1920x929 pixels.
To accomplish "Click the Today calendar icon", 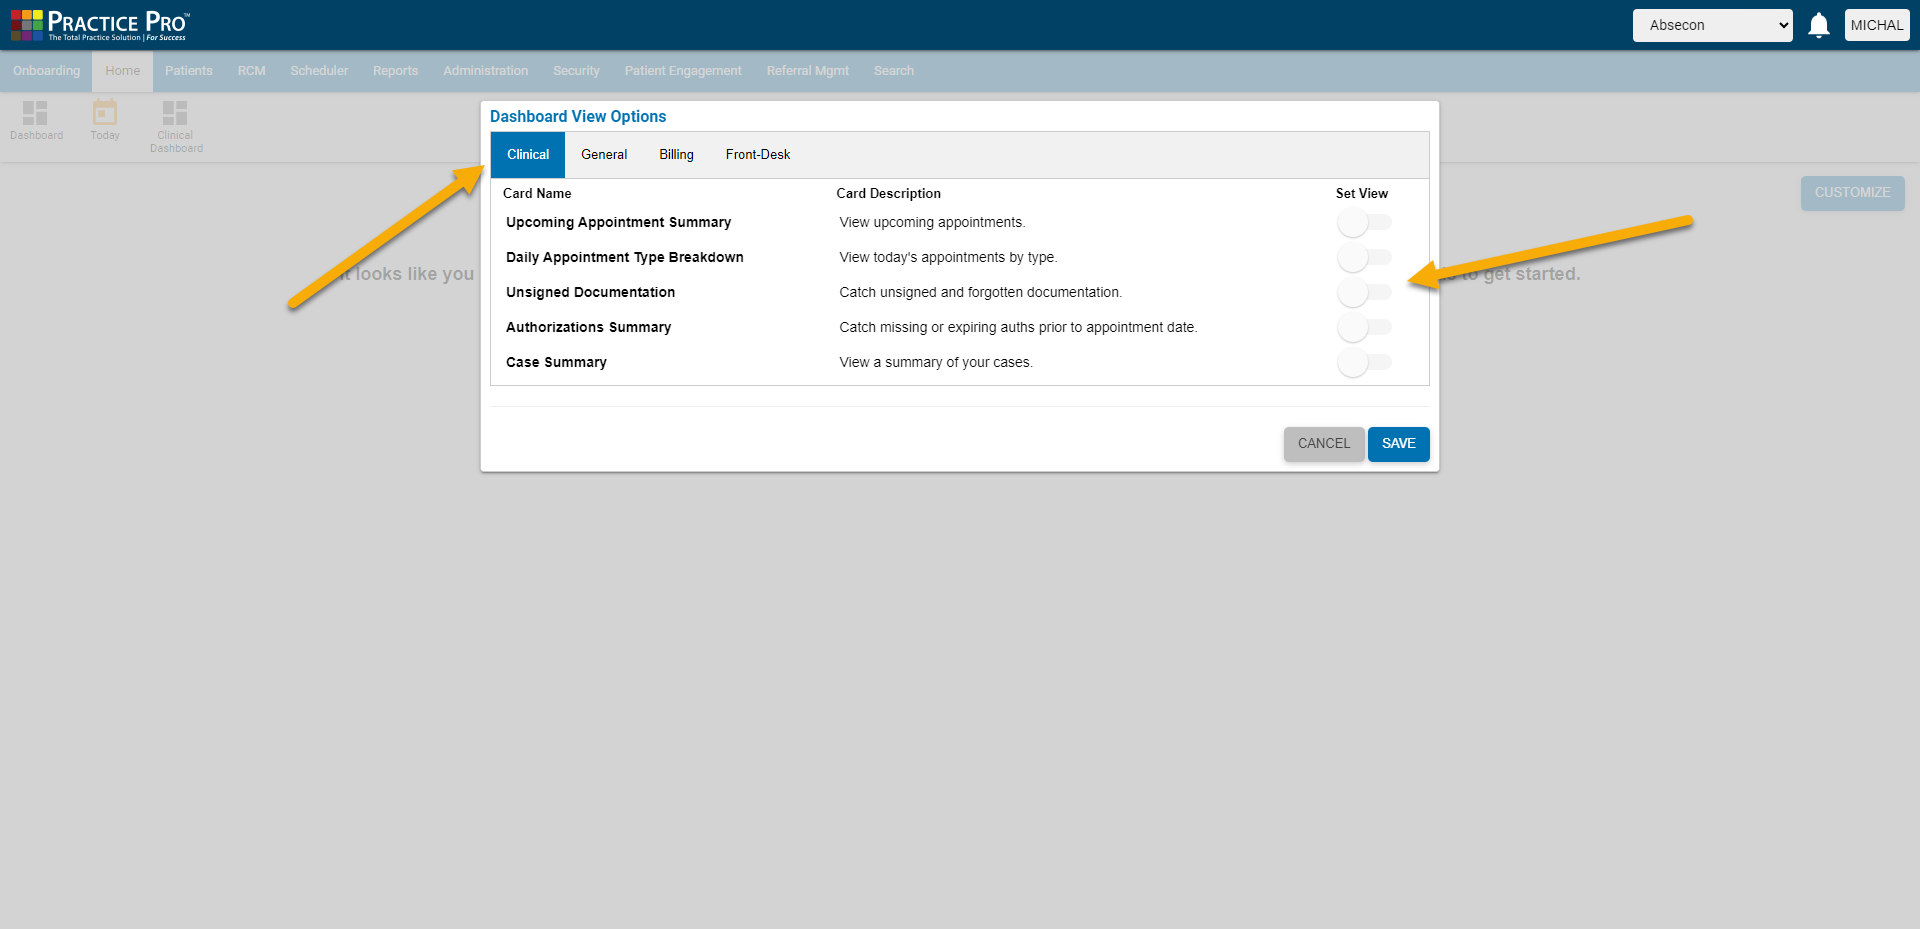I will (104, 120).
